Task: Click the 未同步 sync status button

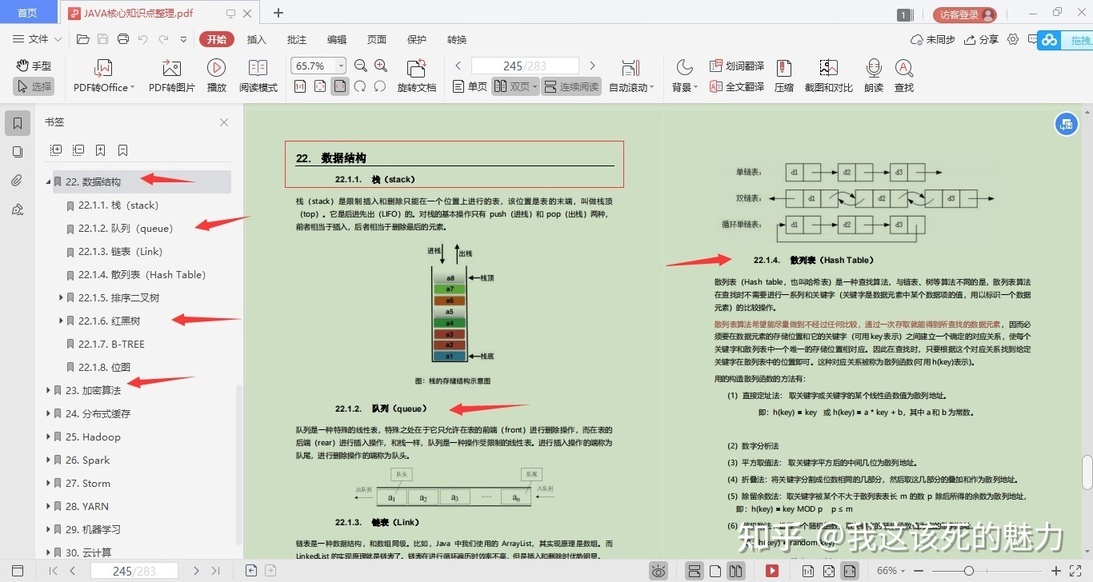Action: pos(933,40)
